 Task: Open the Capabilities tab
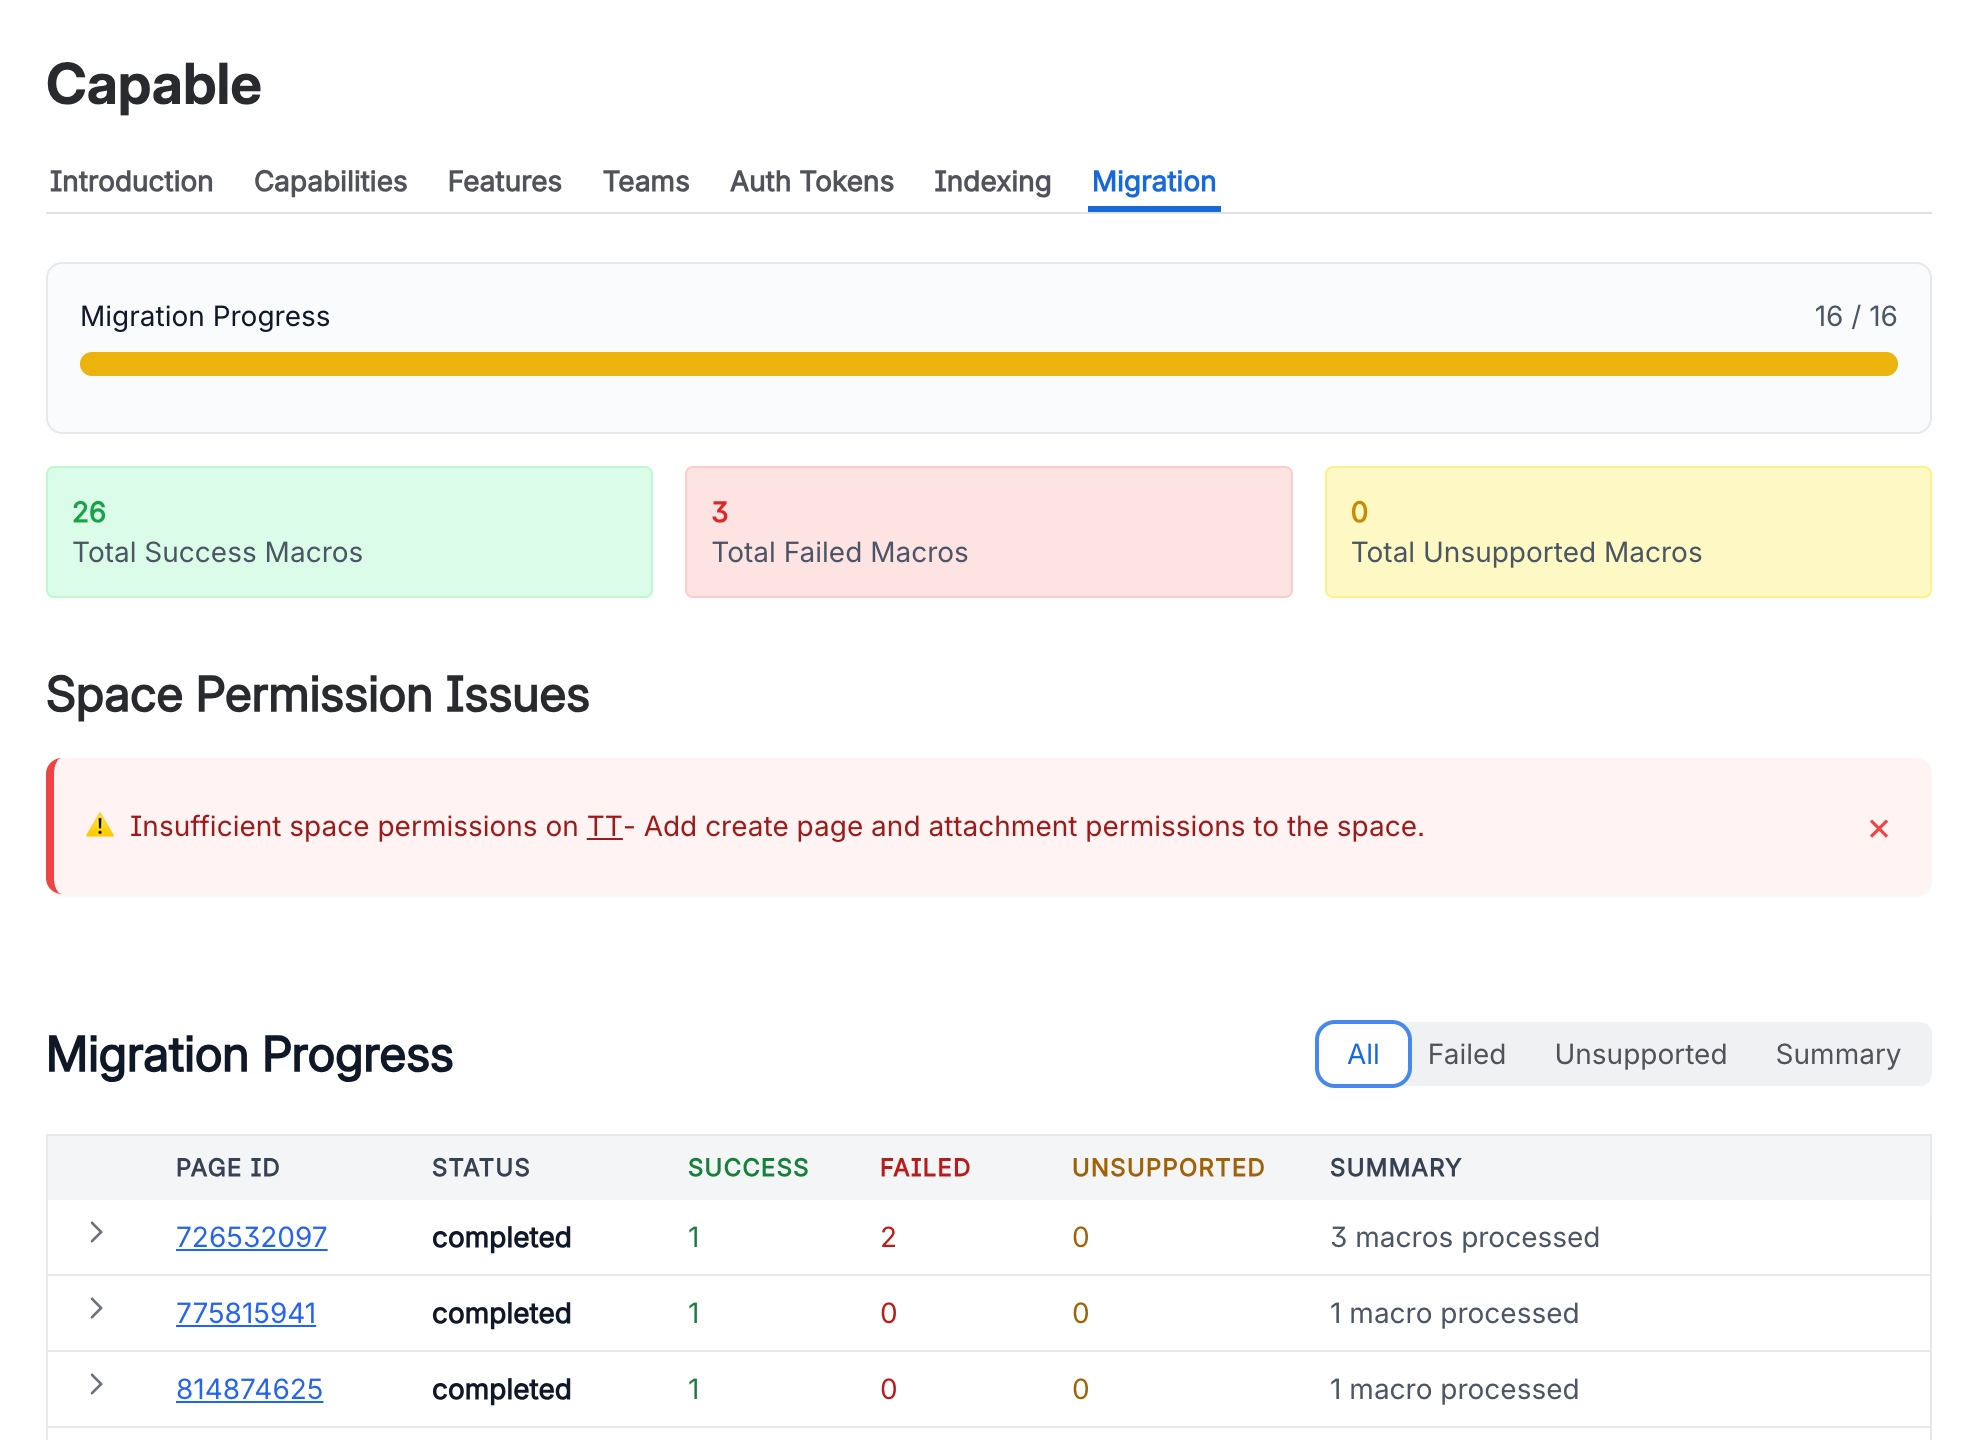330,182
